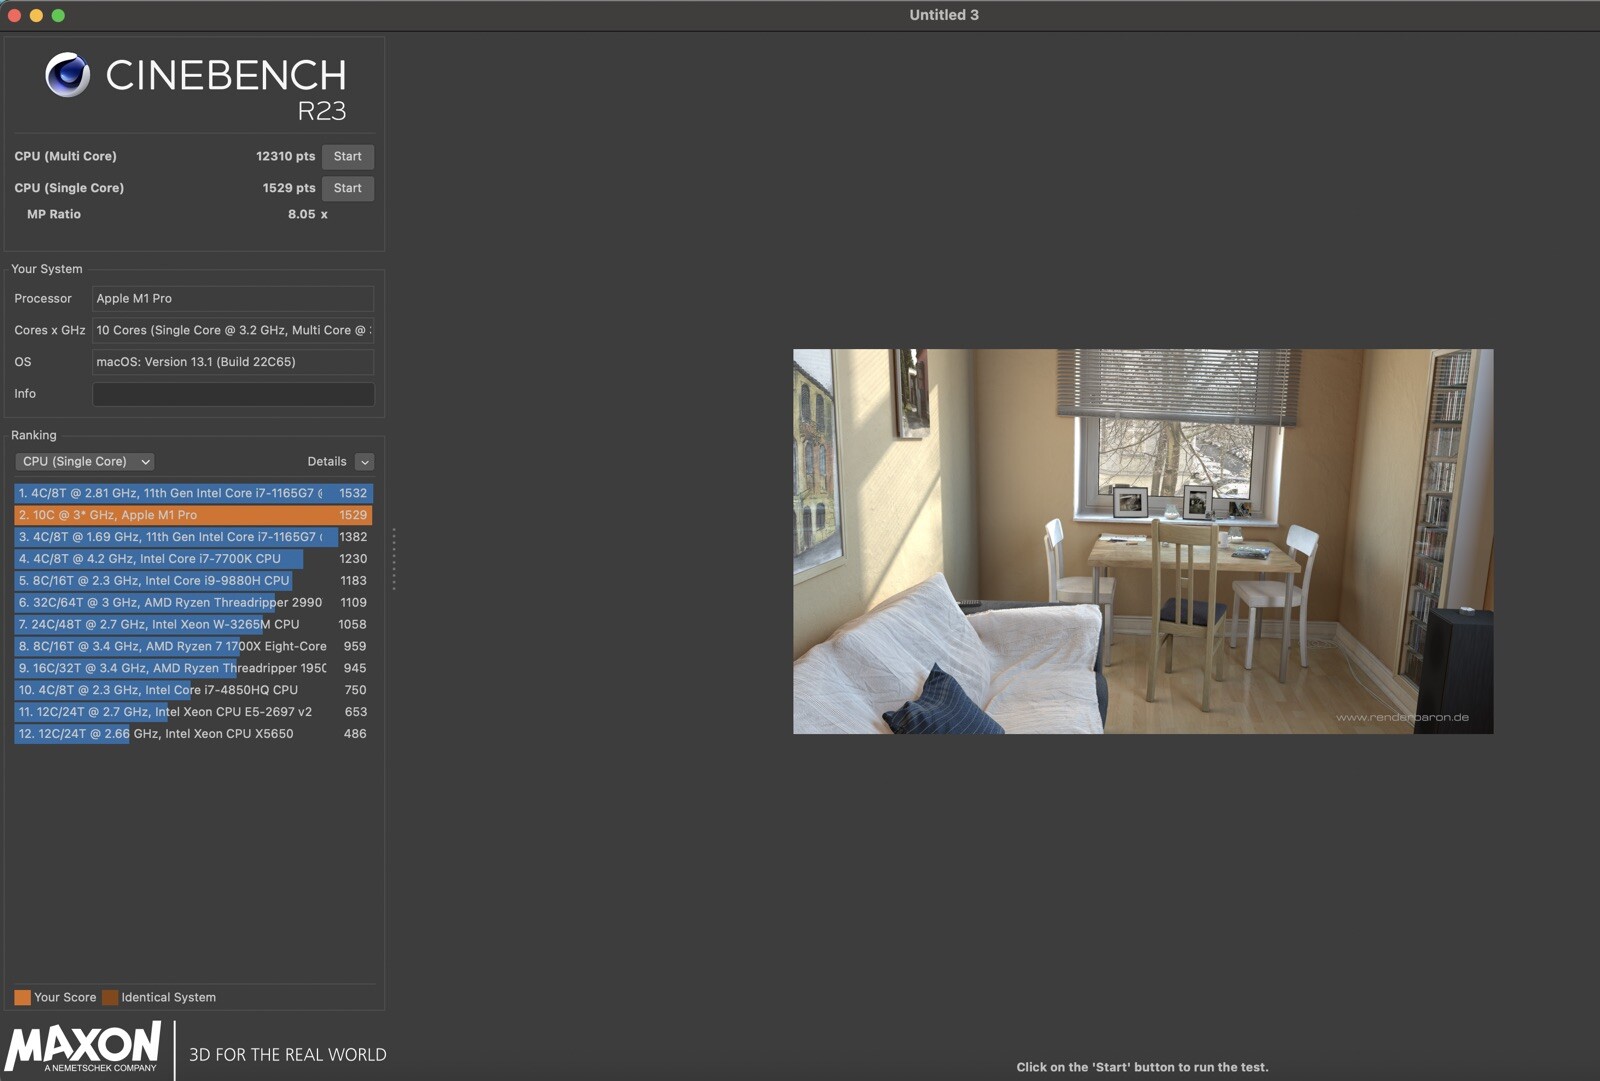Viewport: 1600px width, 1081px height.
Task: Open the CPU (Single Core) ranking dropdown
Action: tap(86, 461)
